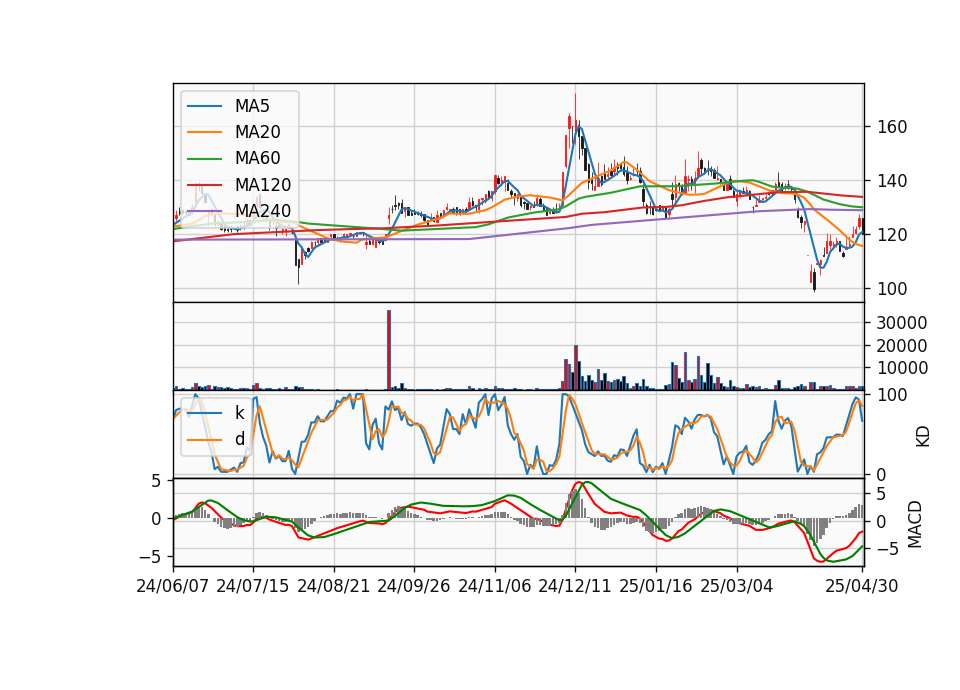The width and height of the screenshot is (960, 690).
Task: Click the 25/01/16 date label
Action: click(656, 586)
